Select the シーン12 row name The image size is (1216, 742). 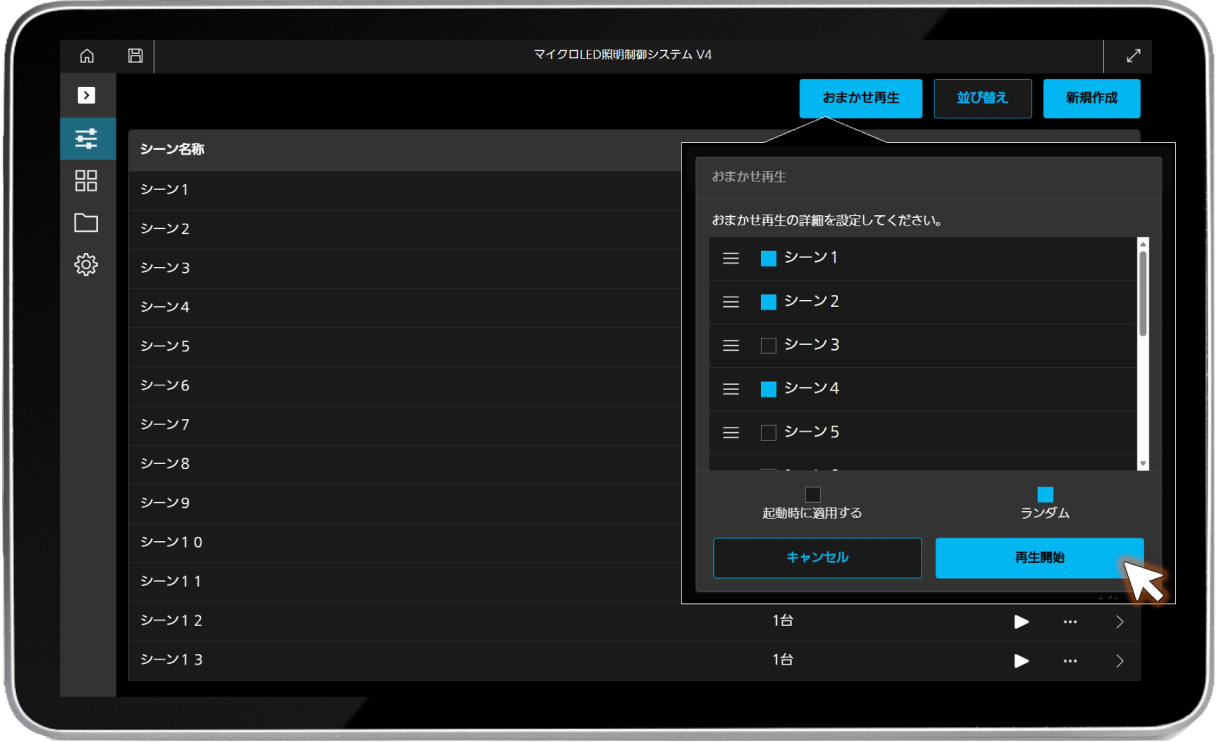pos(171,621)
